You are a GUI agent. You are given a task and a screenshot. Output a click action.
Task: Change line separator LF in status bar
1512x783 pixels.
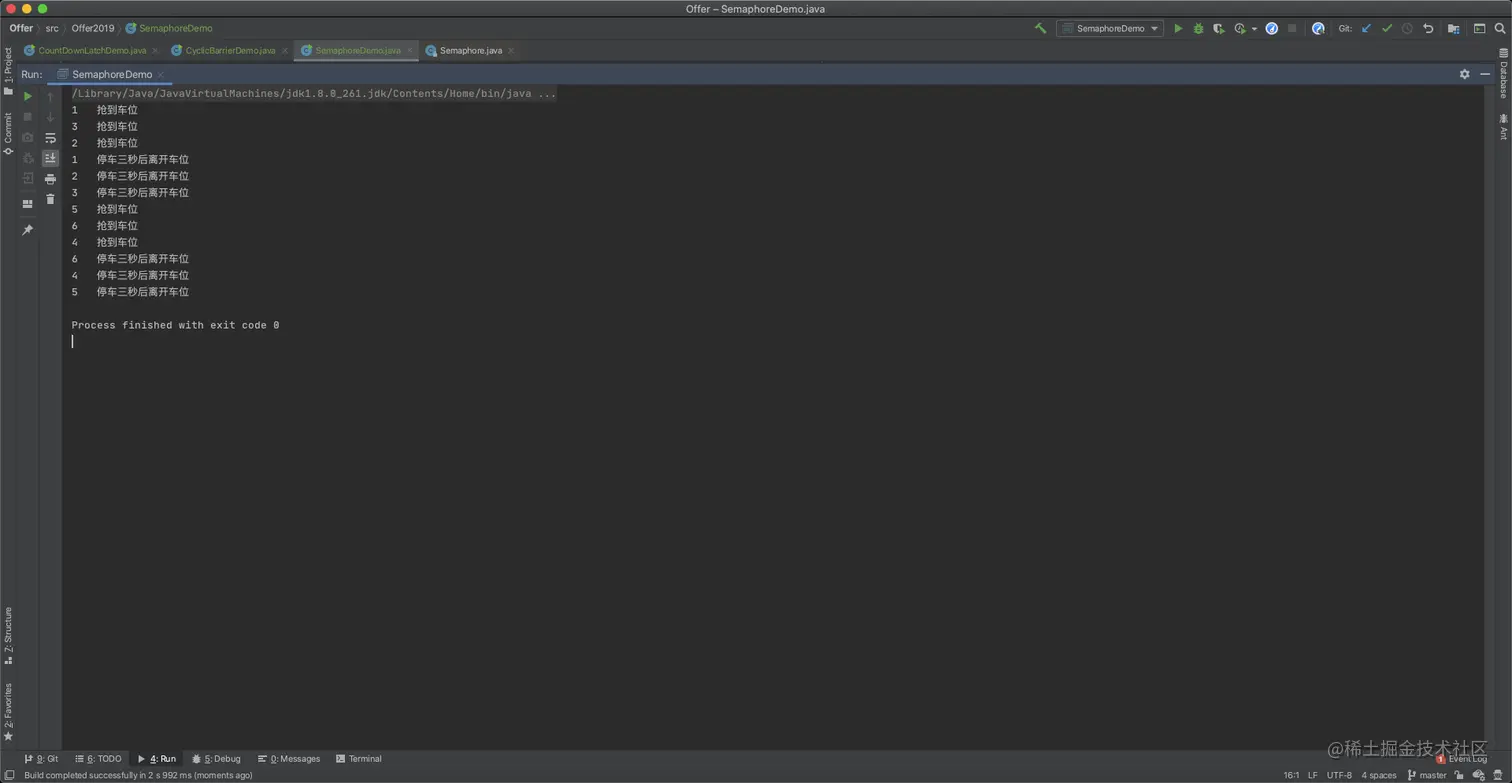point(1313,775)
